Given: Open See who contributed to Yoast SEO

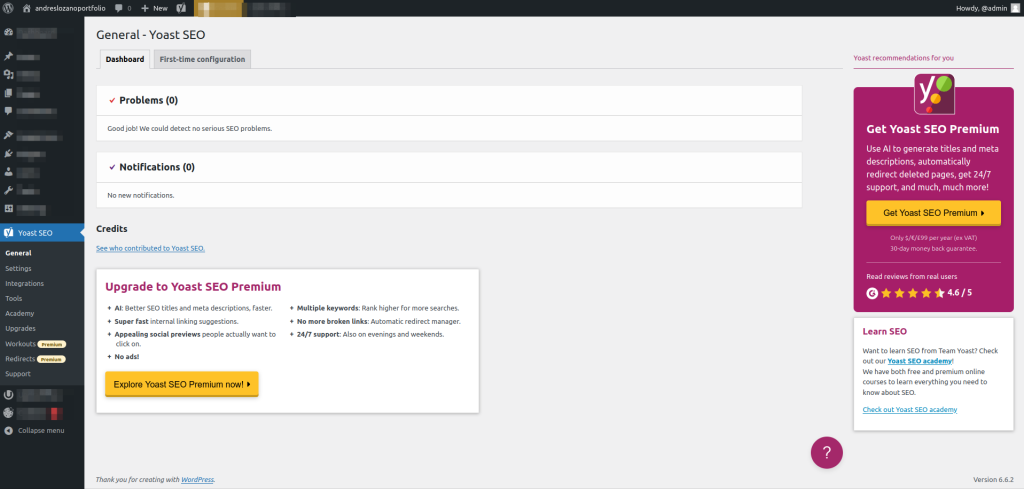Looking at the screenshot, I should click(150, 248).
